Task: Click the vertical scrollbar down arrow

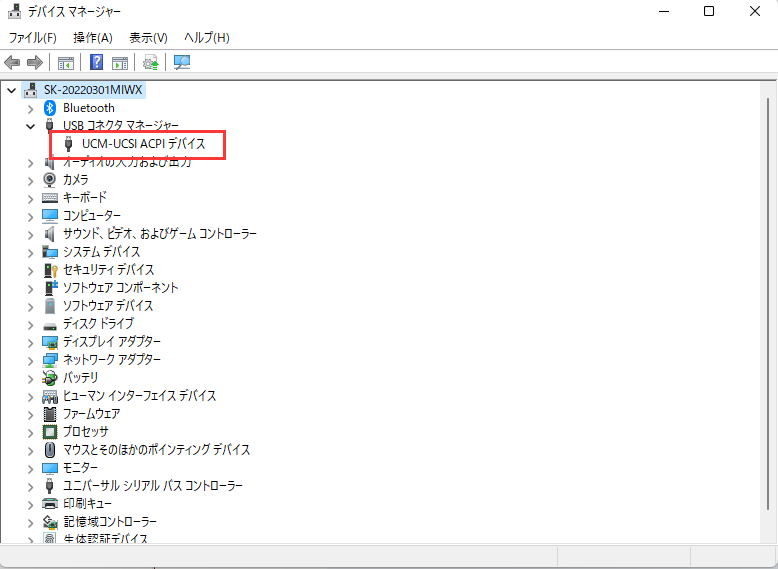Action: [768, 535]
